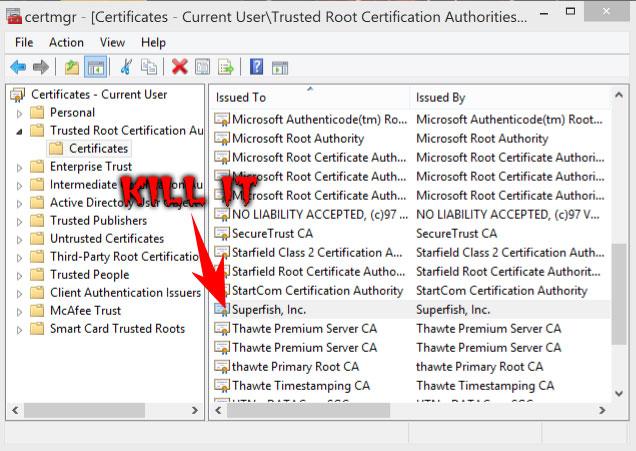Expand Client Authentication Issuers node
The height and width of the screenshot is (451, 636).
click(19, 294)
